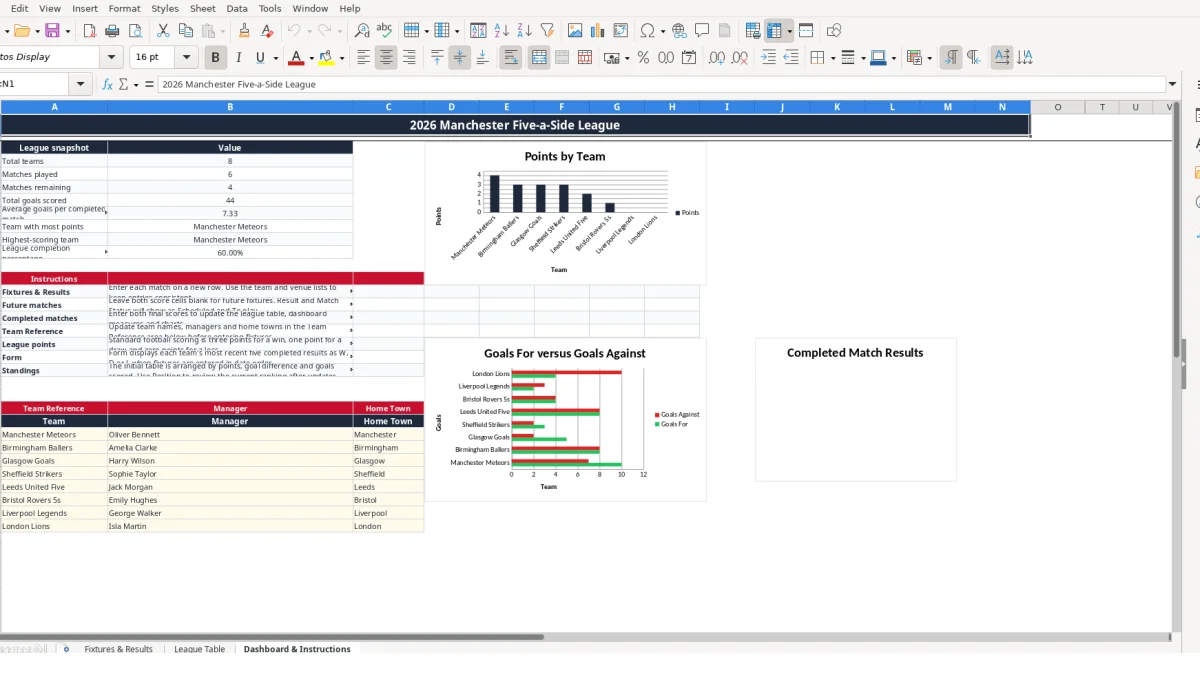Click the Save document icon

52,31
